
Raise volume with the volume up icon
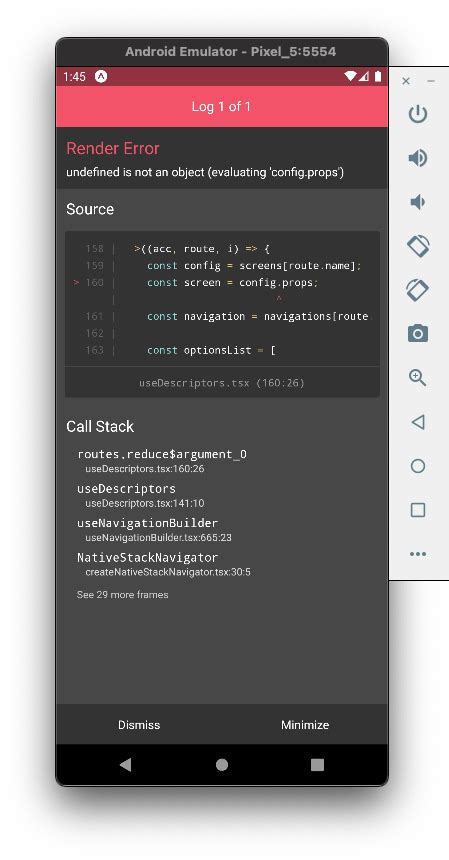click(418, 158)
